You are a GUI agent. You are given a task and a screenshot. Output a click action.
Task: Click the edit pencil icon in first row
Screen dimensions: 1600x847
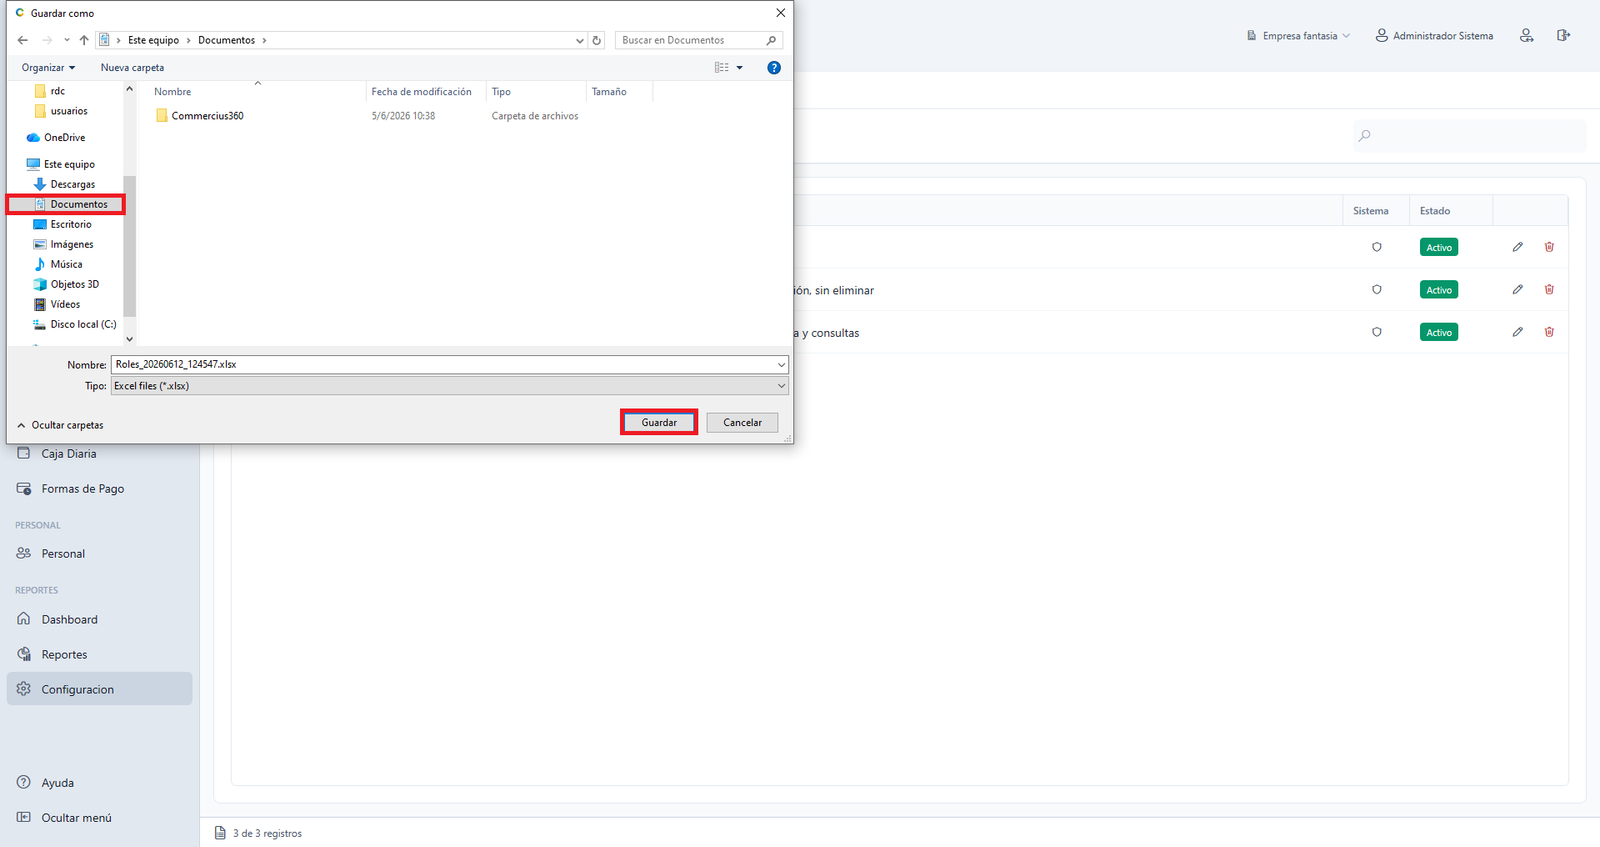tap(1517, 247)
